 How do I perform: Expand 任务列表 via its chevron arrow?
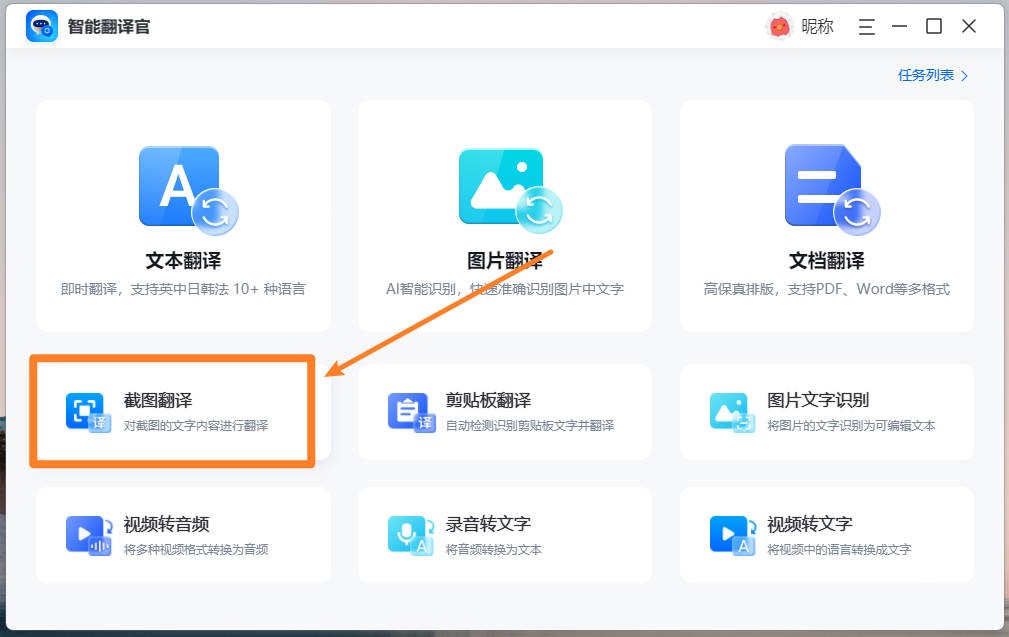pyautogui.click(x=962, y=75)
